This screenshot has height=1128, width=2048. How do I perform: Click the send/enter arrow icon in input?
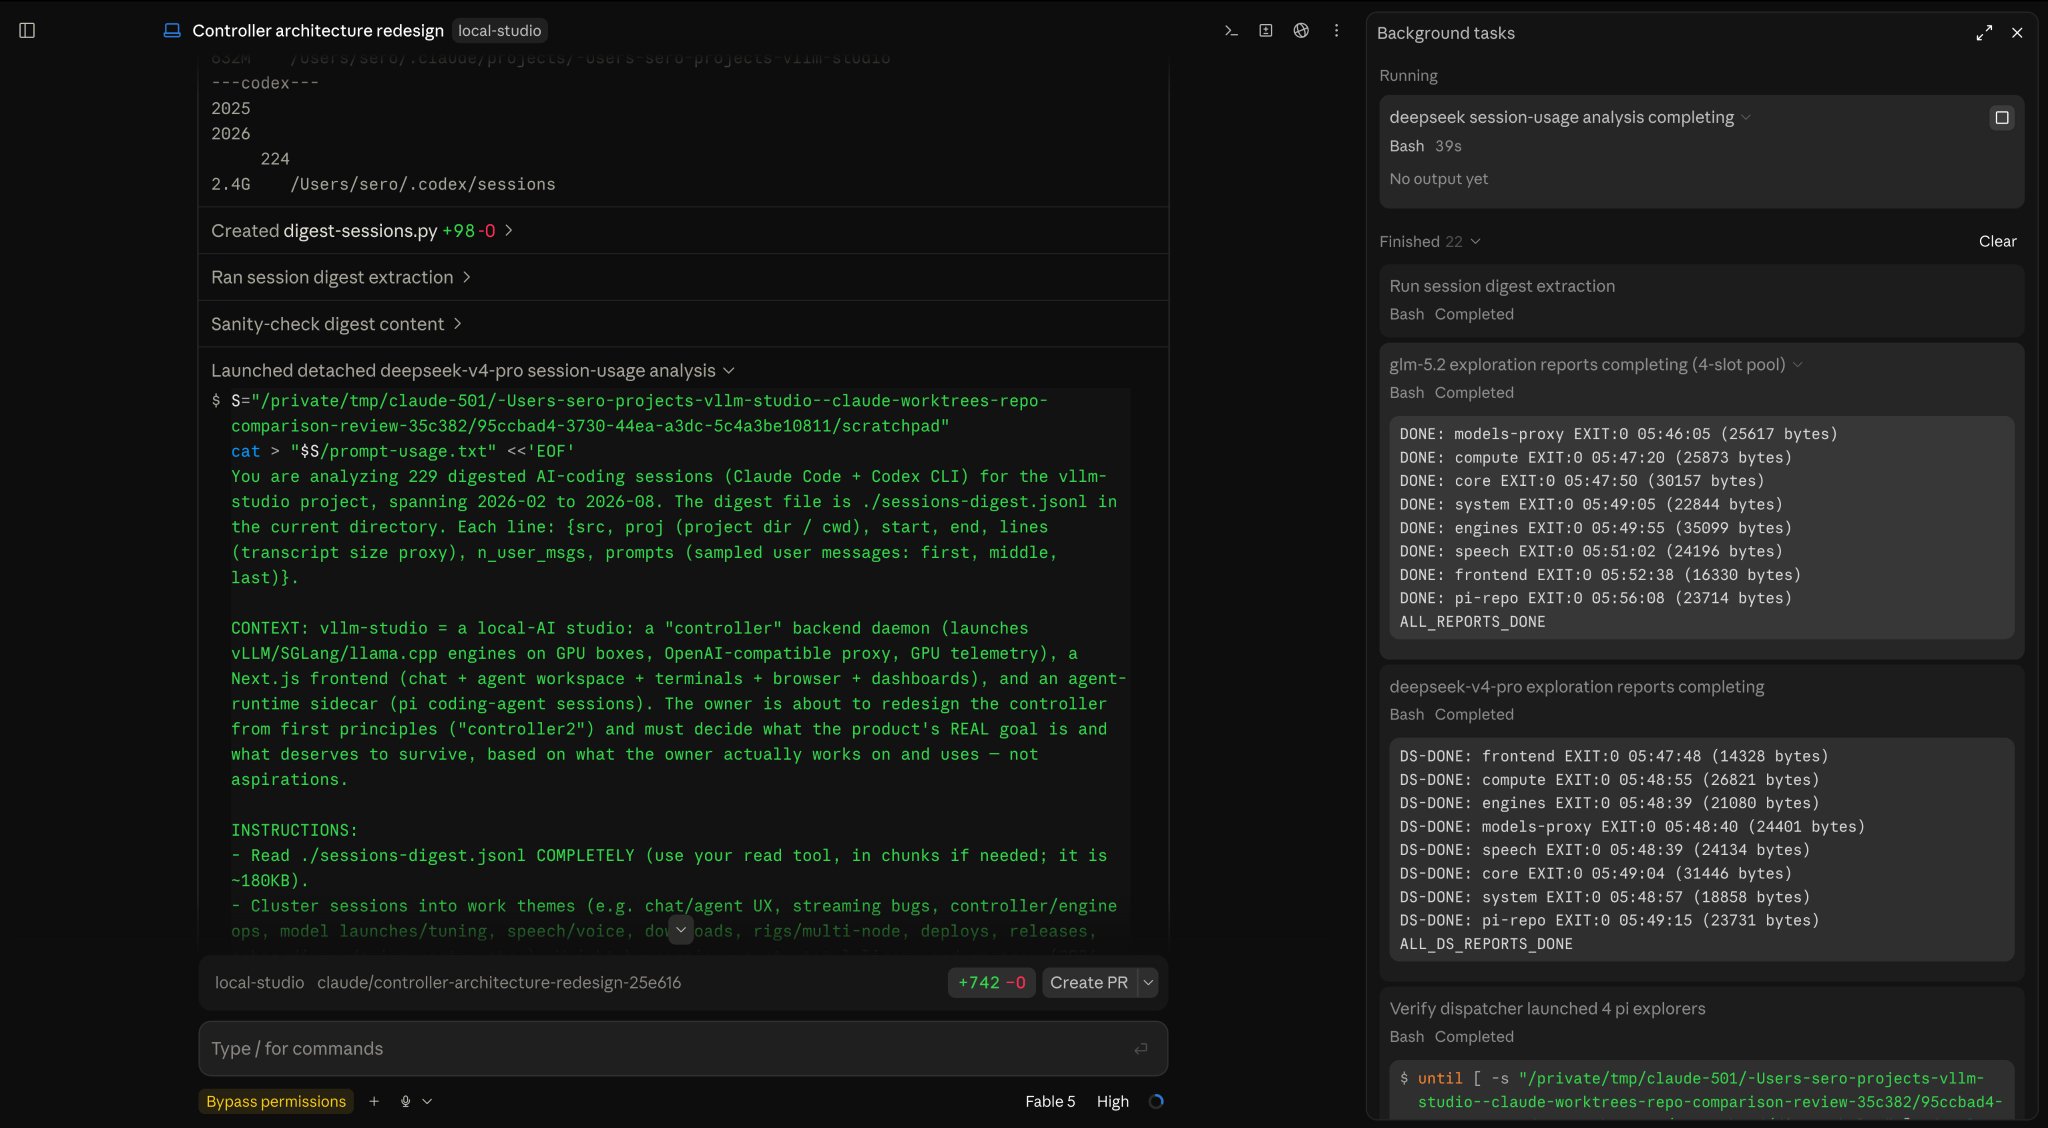point(1141,1049)
